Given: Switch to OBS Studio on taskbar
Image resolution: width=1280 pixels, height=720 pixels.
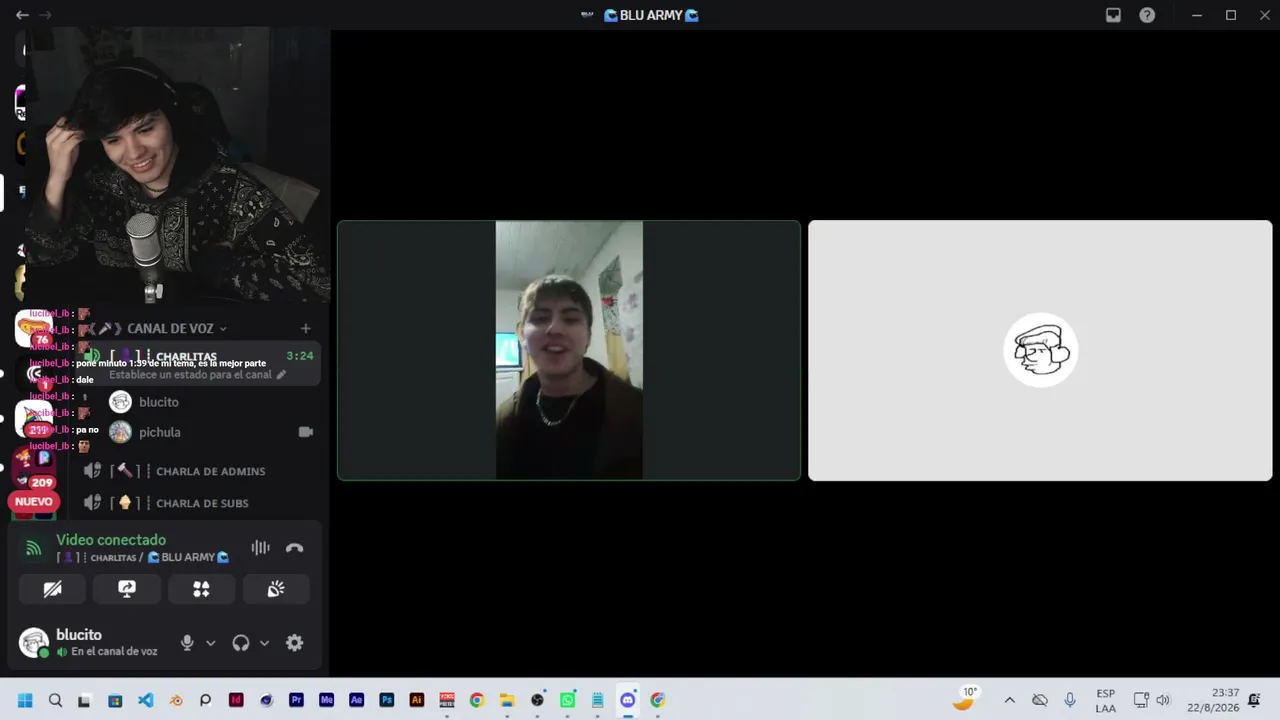Looking at the screenshot, I should coord(537,700).
